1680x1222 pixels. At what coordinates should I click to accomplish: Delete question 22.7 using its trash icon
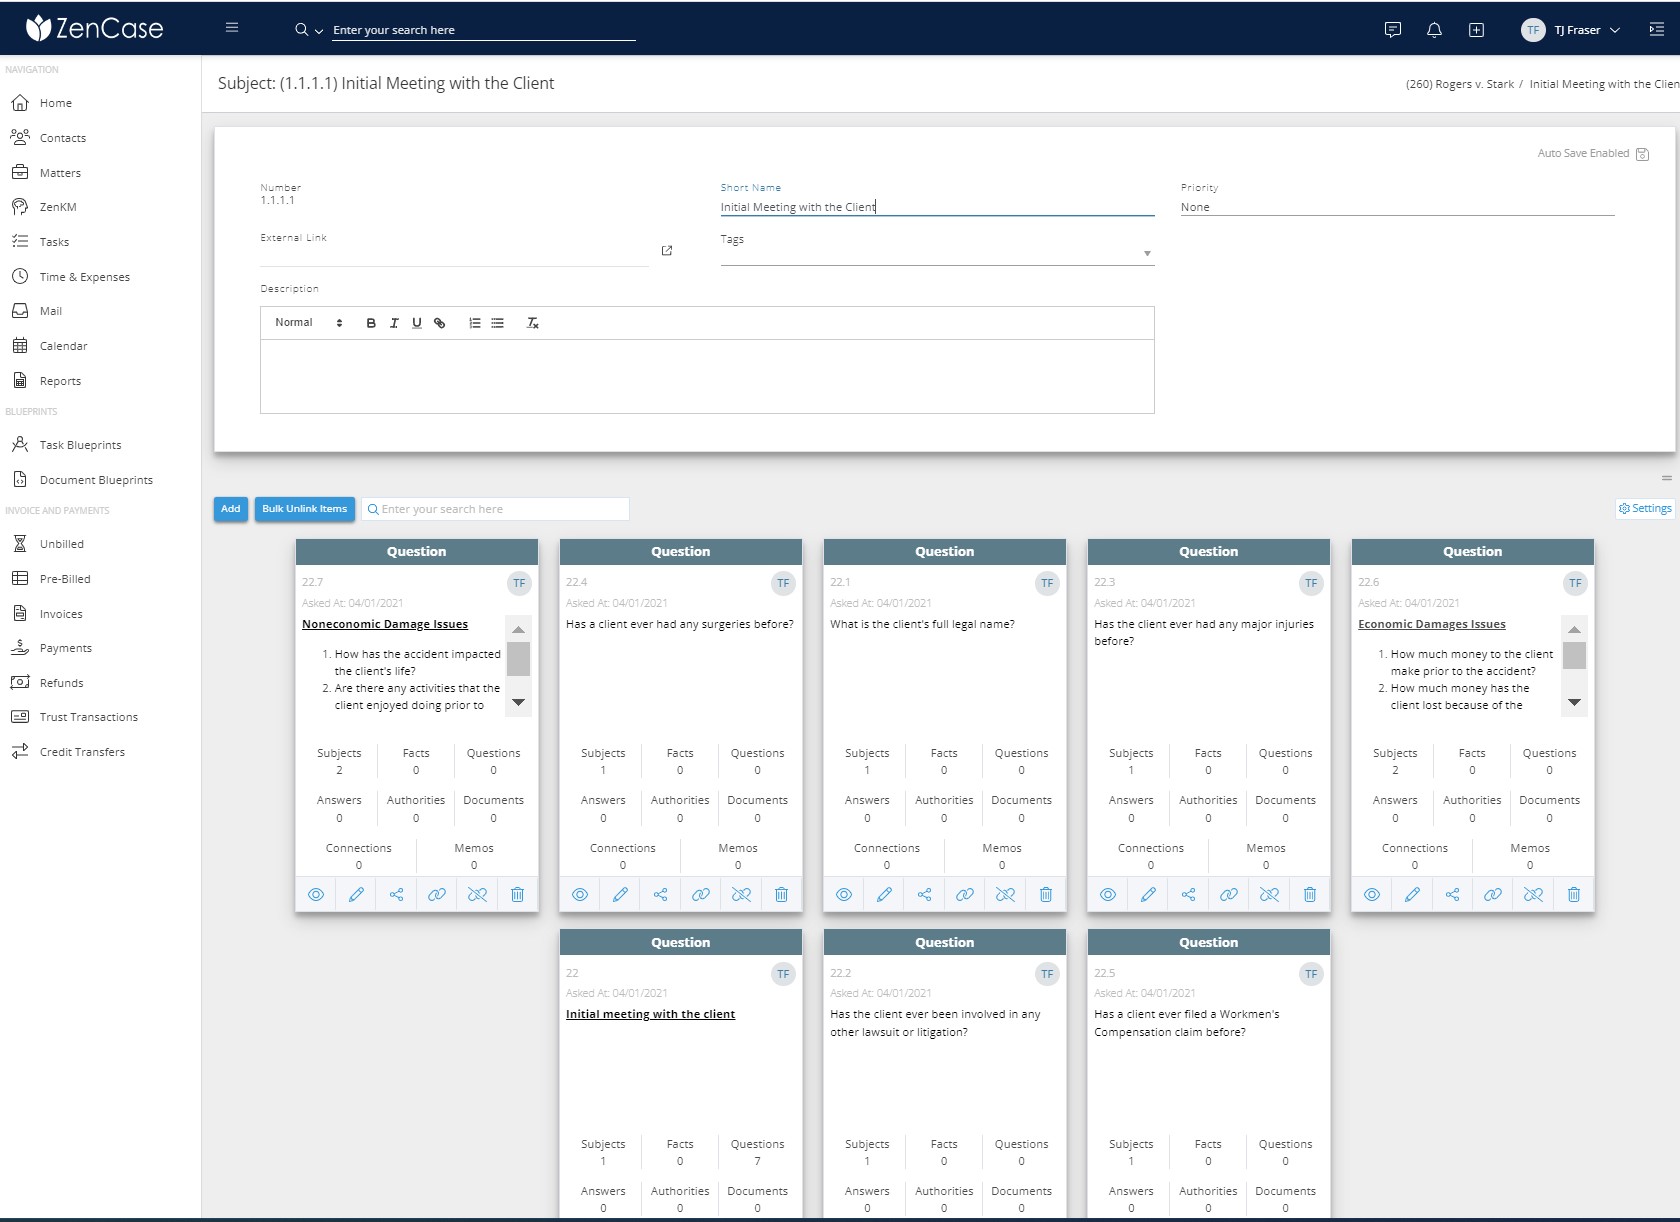coord(517,895)
